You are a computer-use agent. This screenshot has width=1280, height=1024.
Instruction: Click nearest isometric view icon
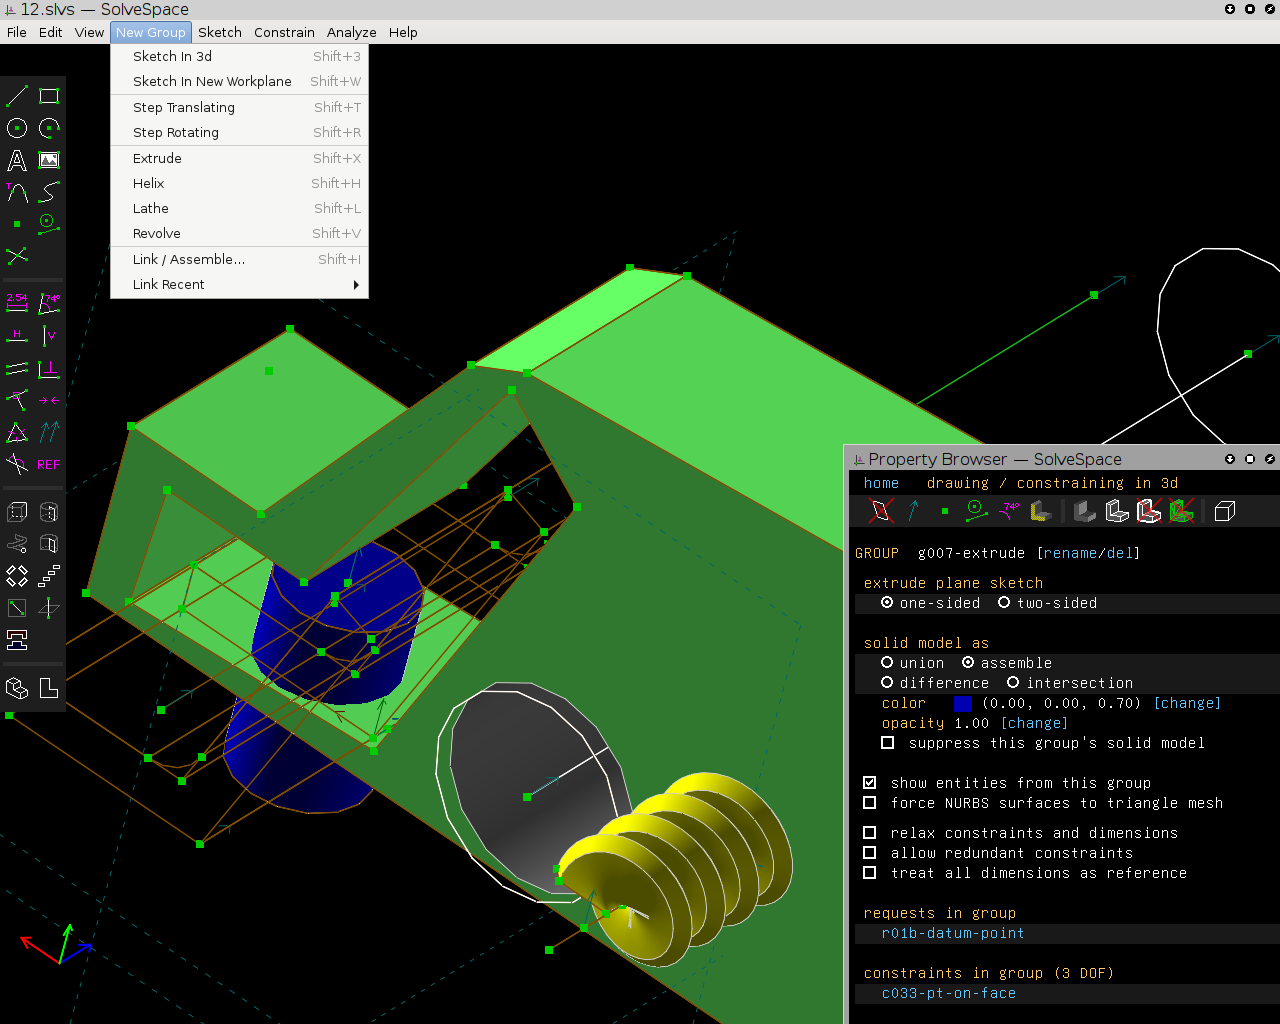[17, 688]
